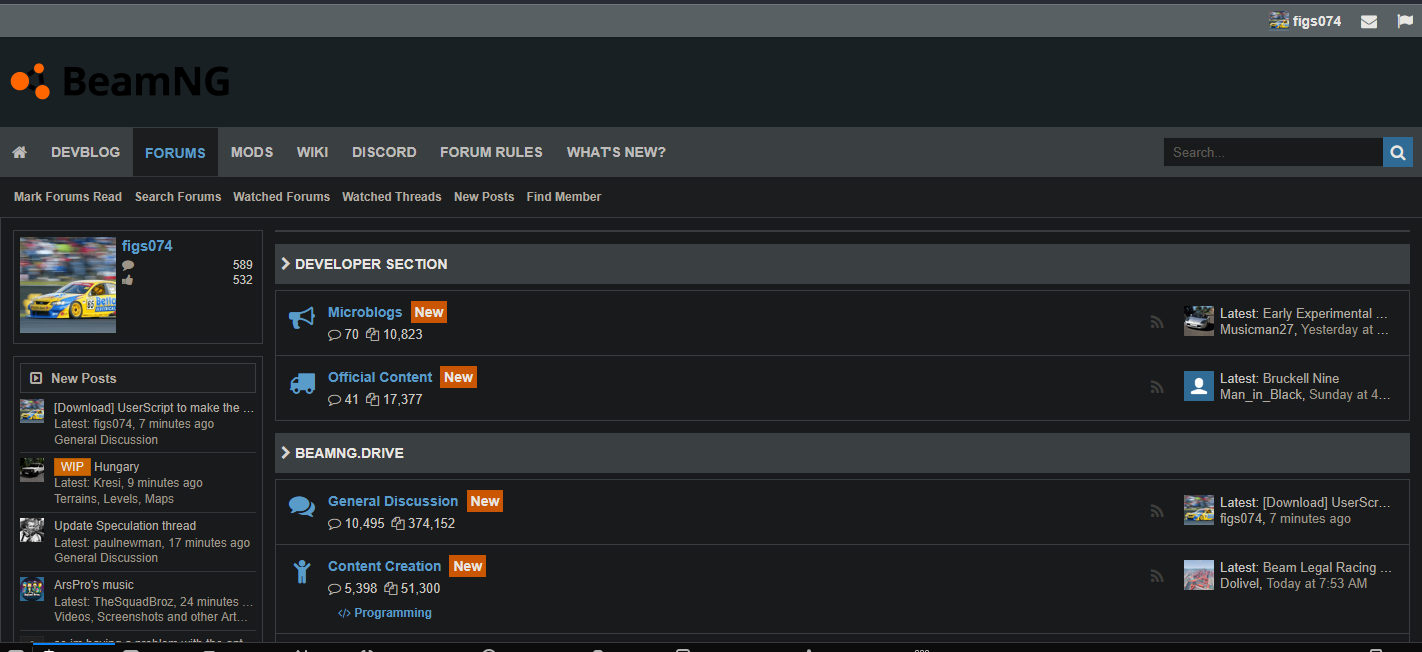Click the Dolivel username

click(x=1240, y=583)
